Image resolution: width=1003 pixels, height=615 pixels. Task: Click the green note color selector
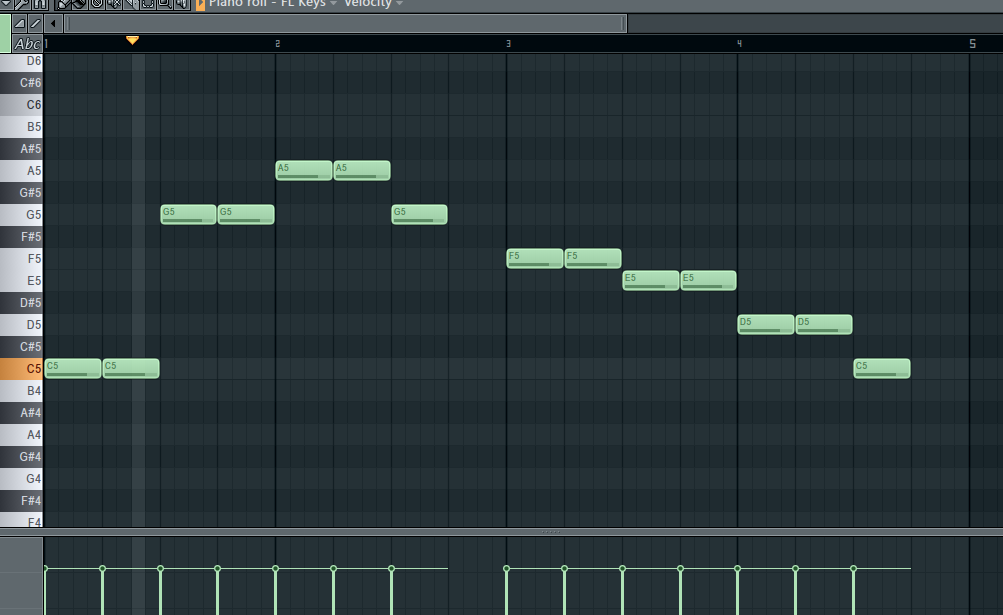point(5,33)
